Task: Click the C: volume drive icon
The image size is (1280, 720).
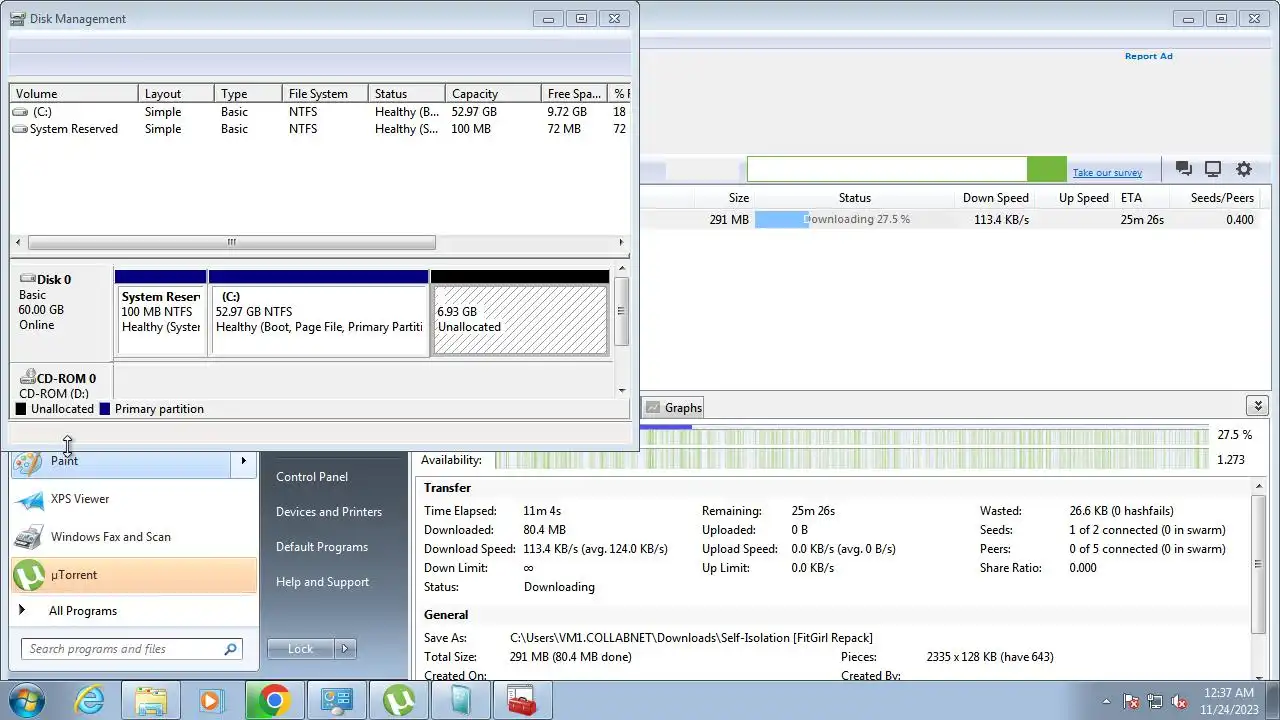Action: [x=20, y=112]
